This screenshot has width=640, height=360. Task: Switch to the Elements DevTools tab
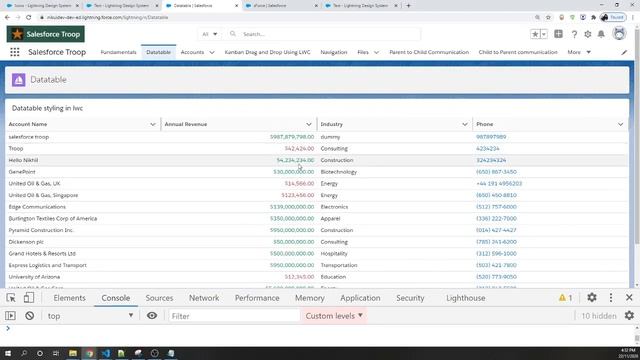69,298
